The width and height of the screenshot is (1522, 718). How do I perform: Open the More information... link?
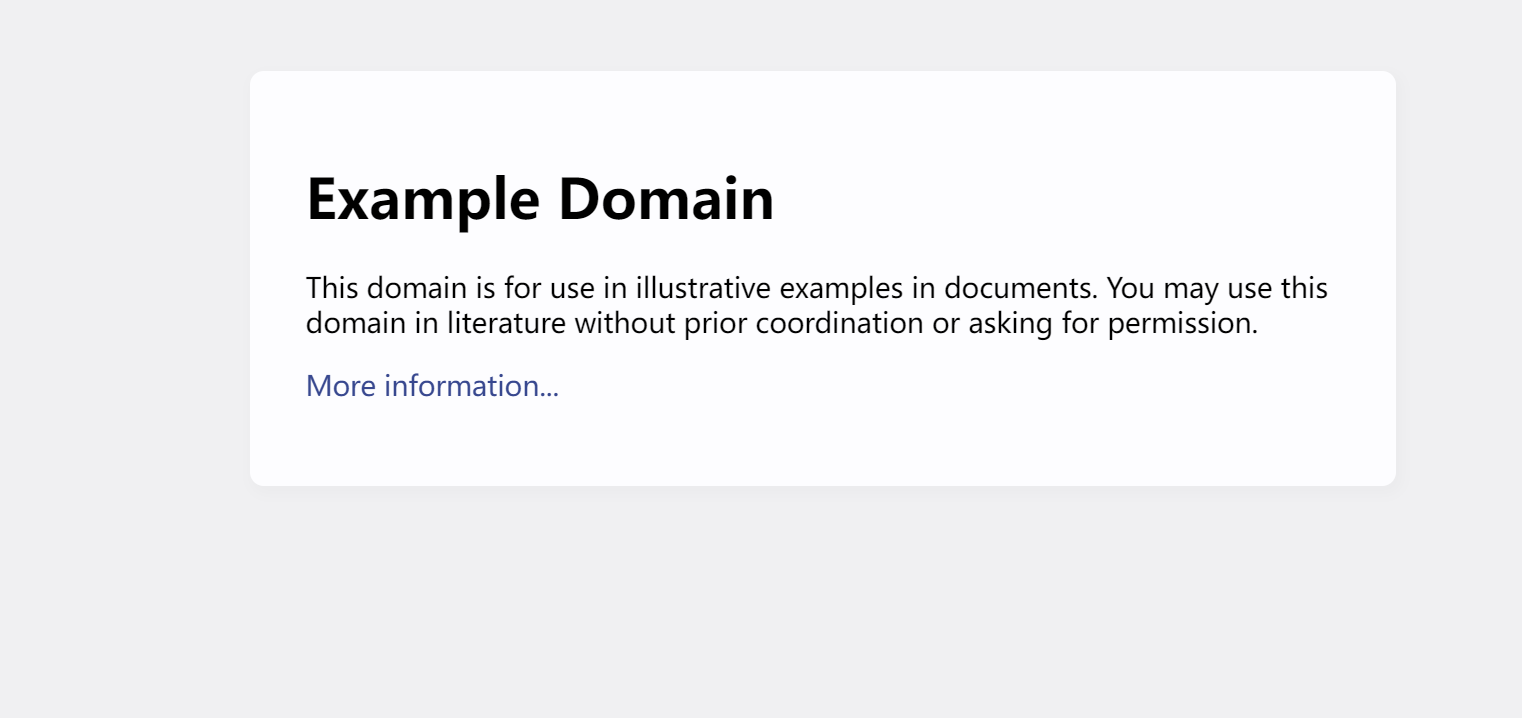click(x=432, y=386)
